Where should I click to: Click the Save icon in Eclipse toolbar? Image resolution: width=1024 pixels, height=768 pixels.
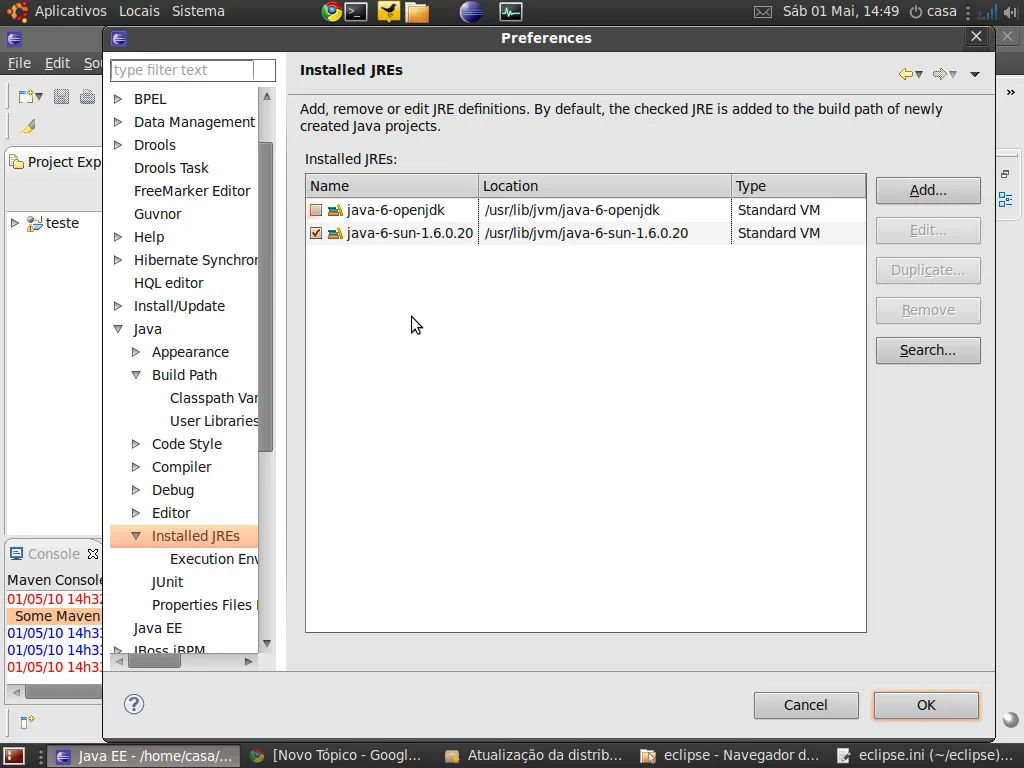pos(61,97)
